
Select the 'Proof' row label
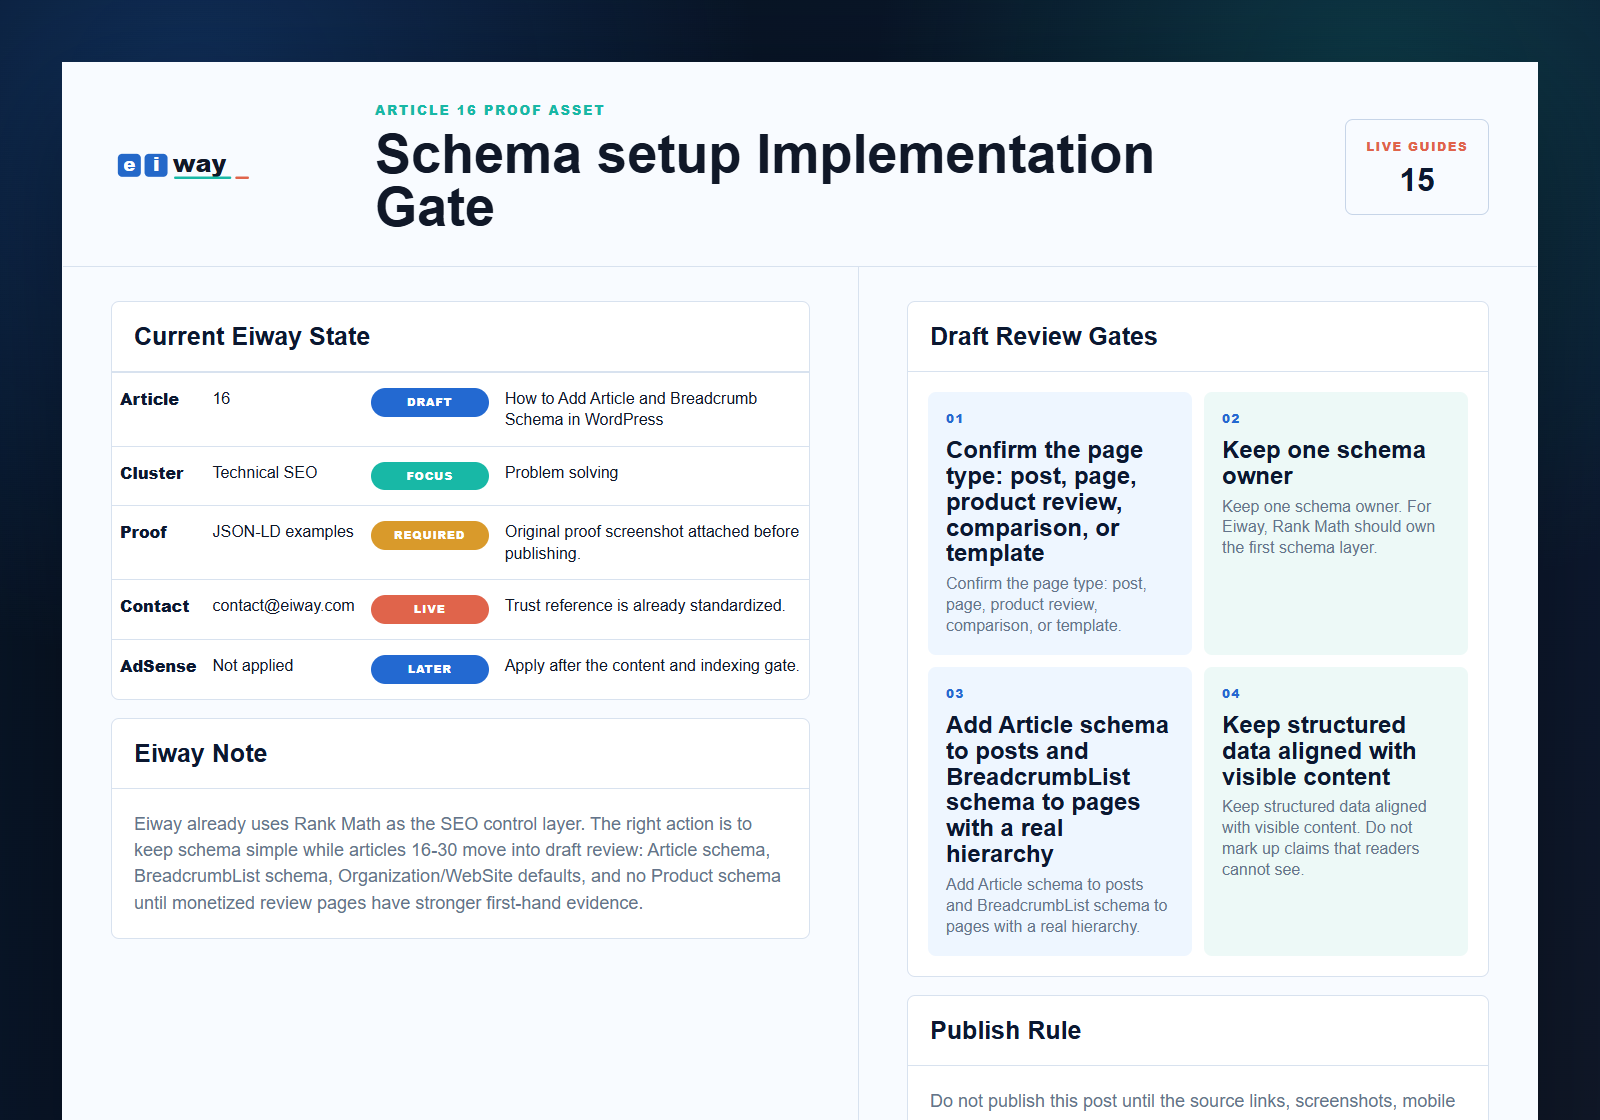(x=143, y=532)
